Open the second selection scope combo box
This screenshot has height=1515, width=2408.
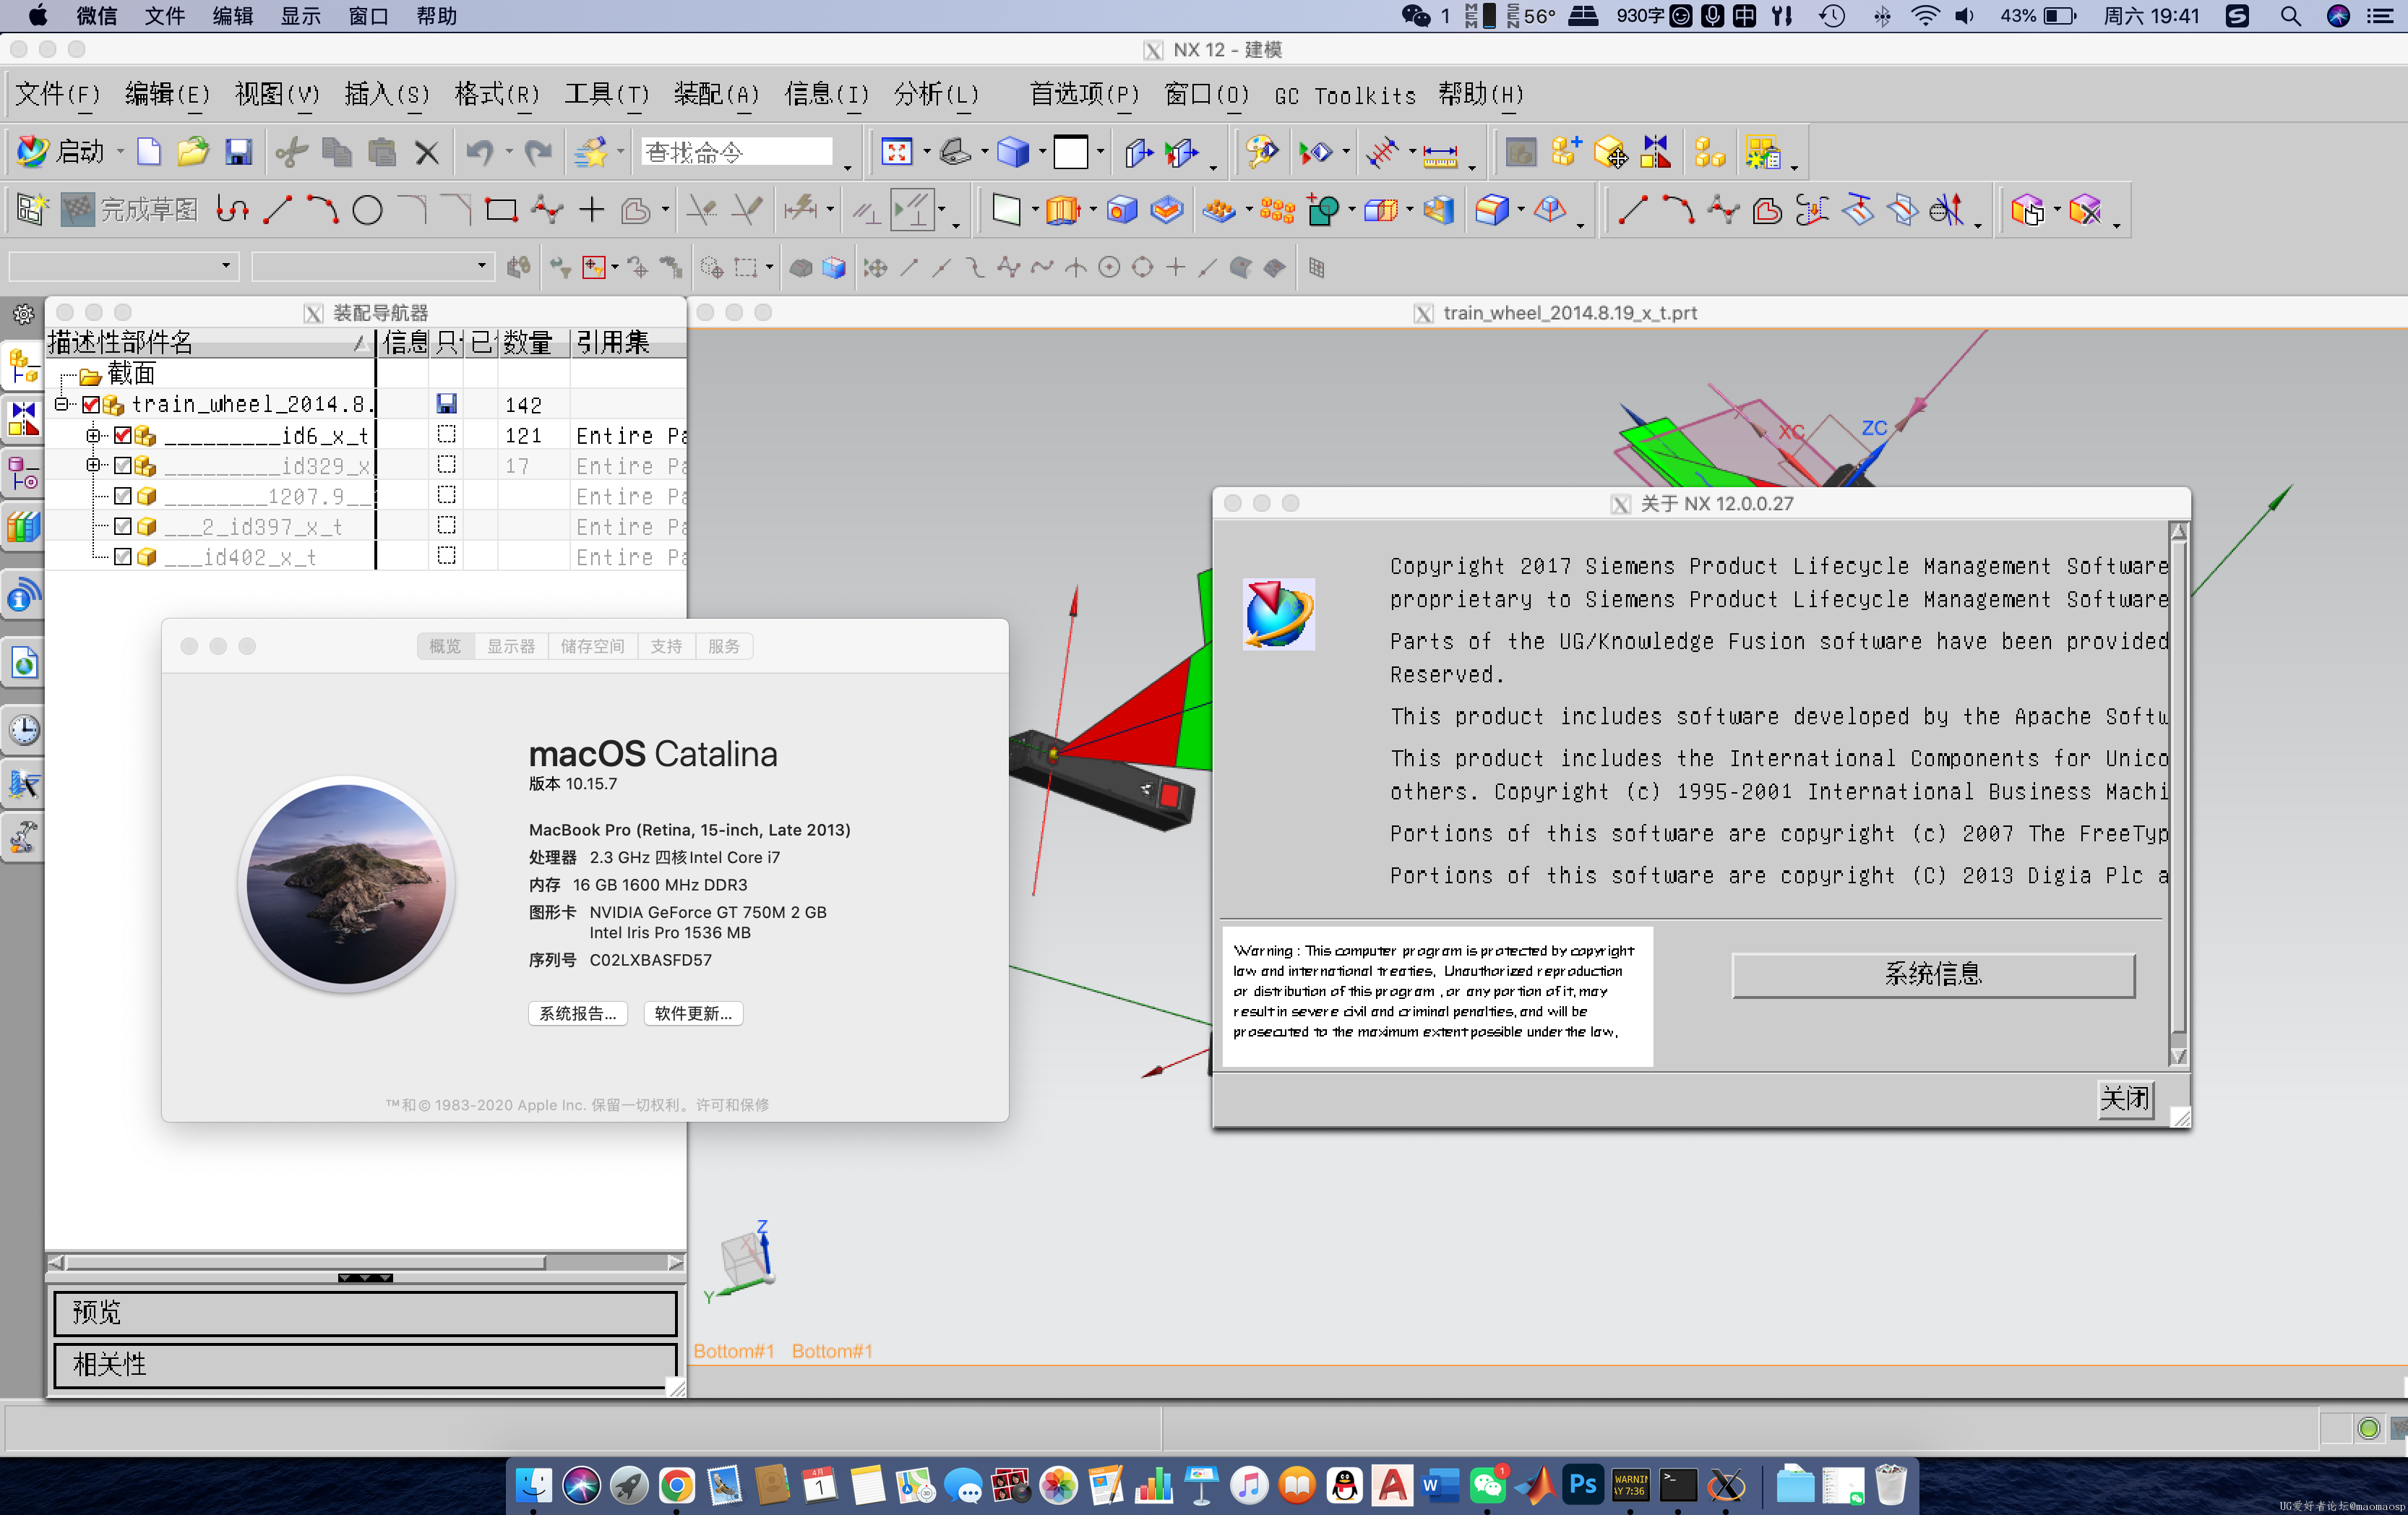373,266
